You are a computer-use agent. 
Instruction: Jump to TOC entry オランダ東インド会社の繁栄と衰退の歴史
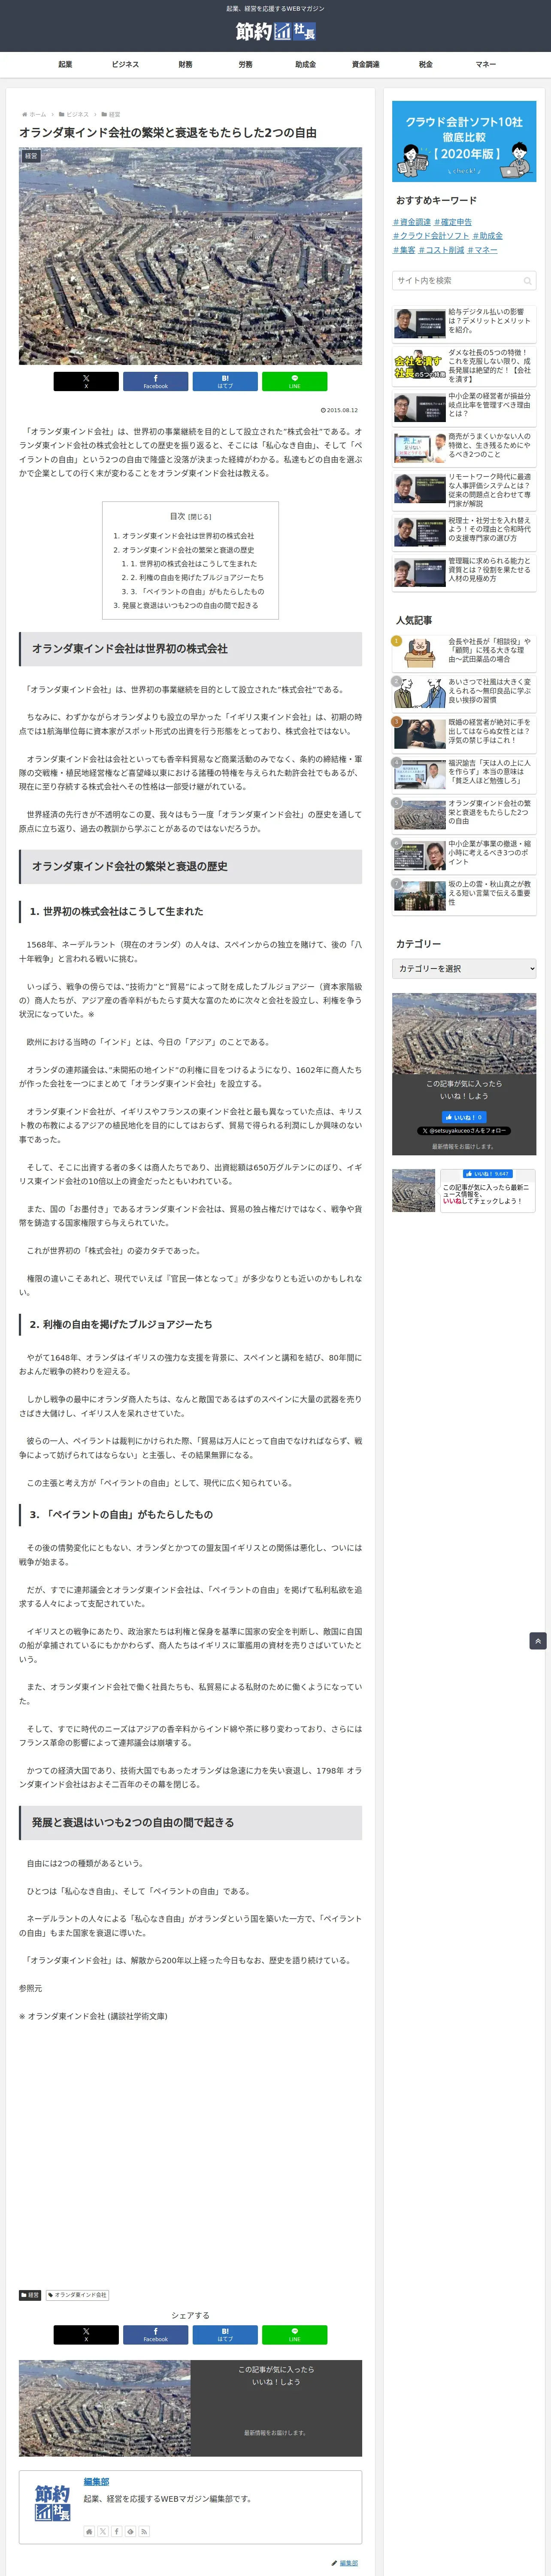[x=188, y=550]
